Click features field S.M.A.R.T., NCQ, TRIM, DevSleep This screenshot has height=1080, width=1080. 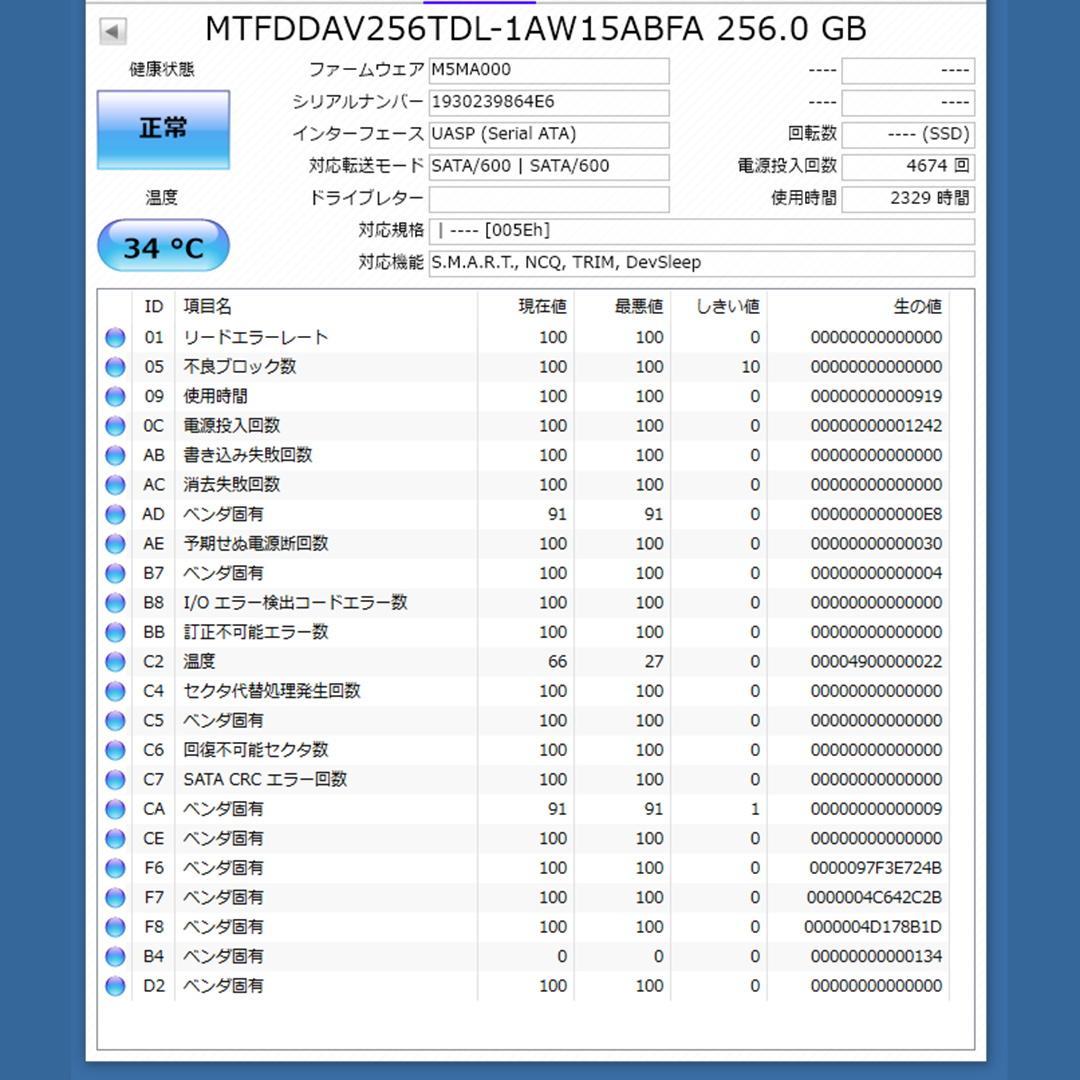point(702,263)
